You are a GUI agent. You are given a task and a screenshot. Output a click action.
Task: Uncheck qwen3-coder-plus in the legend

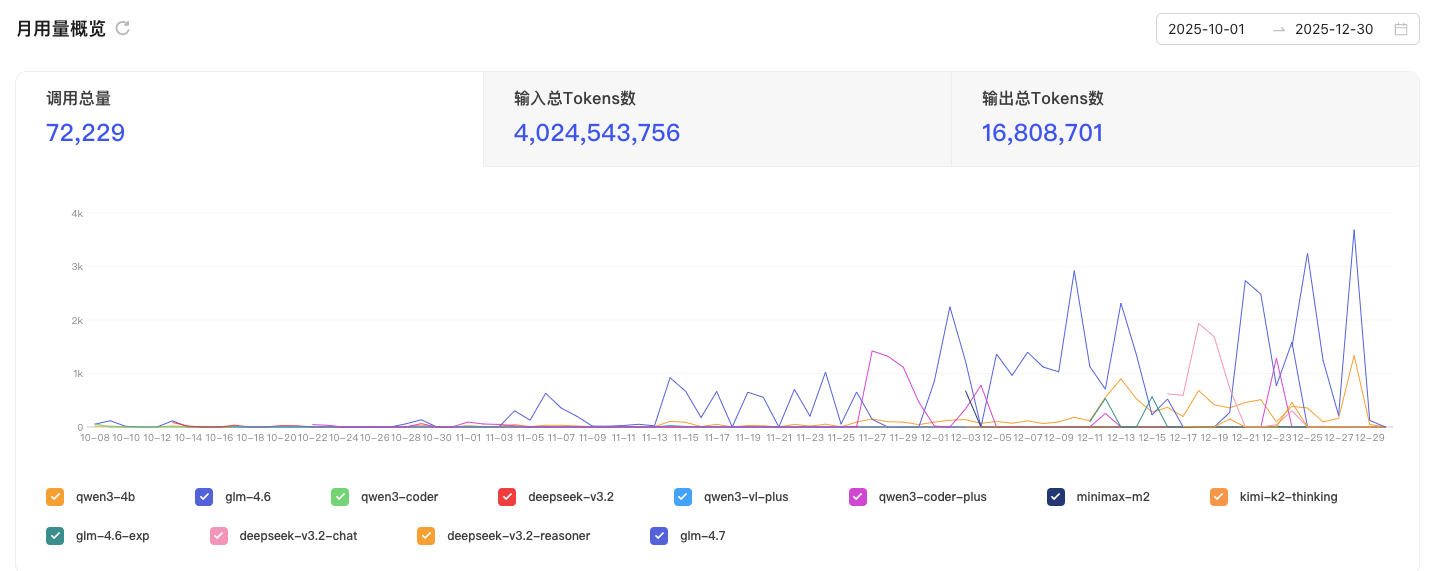(858, 496)
